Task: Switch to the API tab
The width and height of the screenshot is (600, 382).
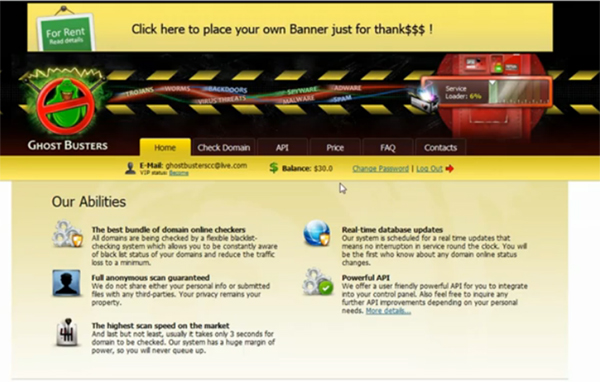Action: coord(282,147)
